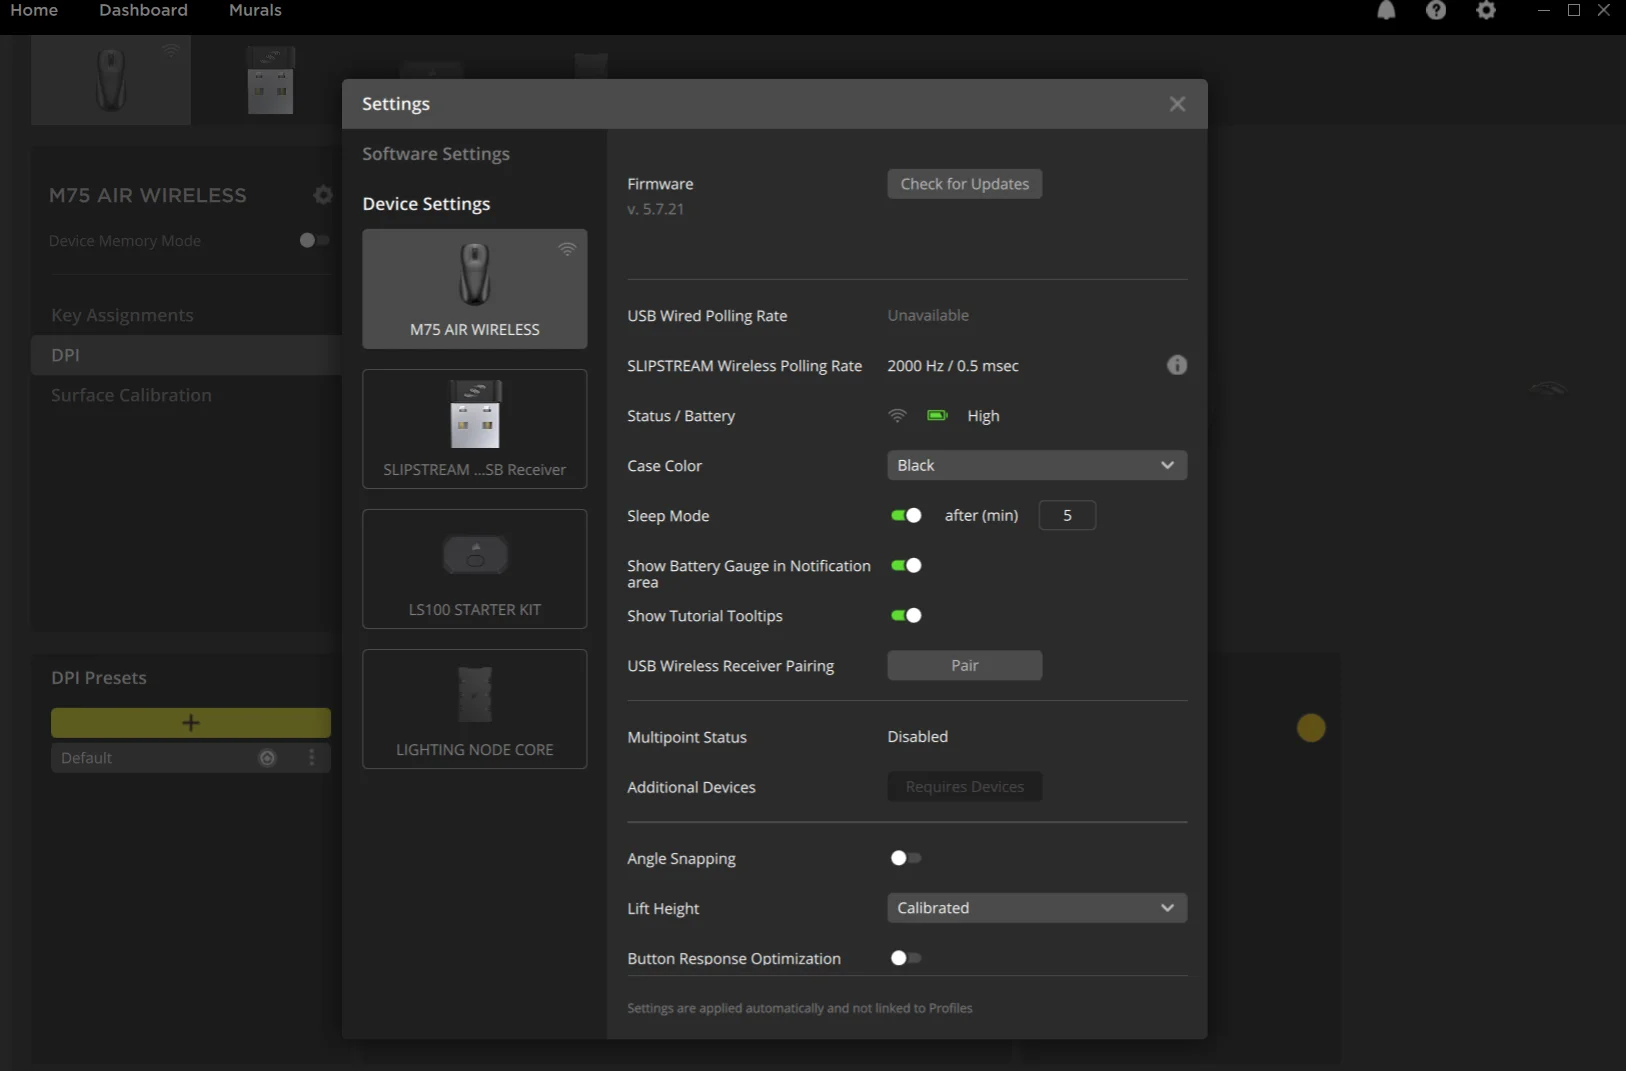Maximize the application window

pos(1574,10)
